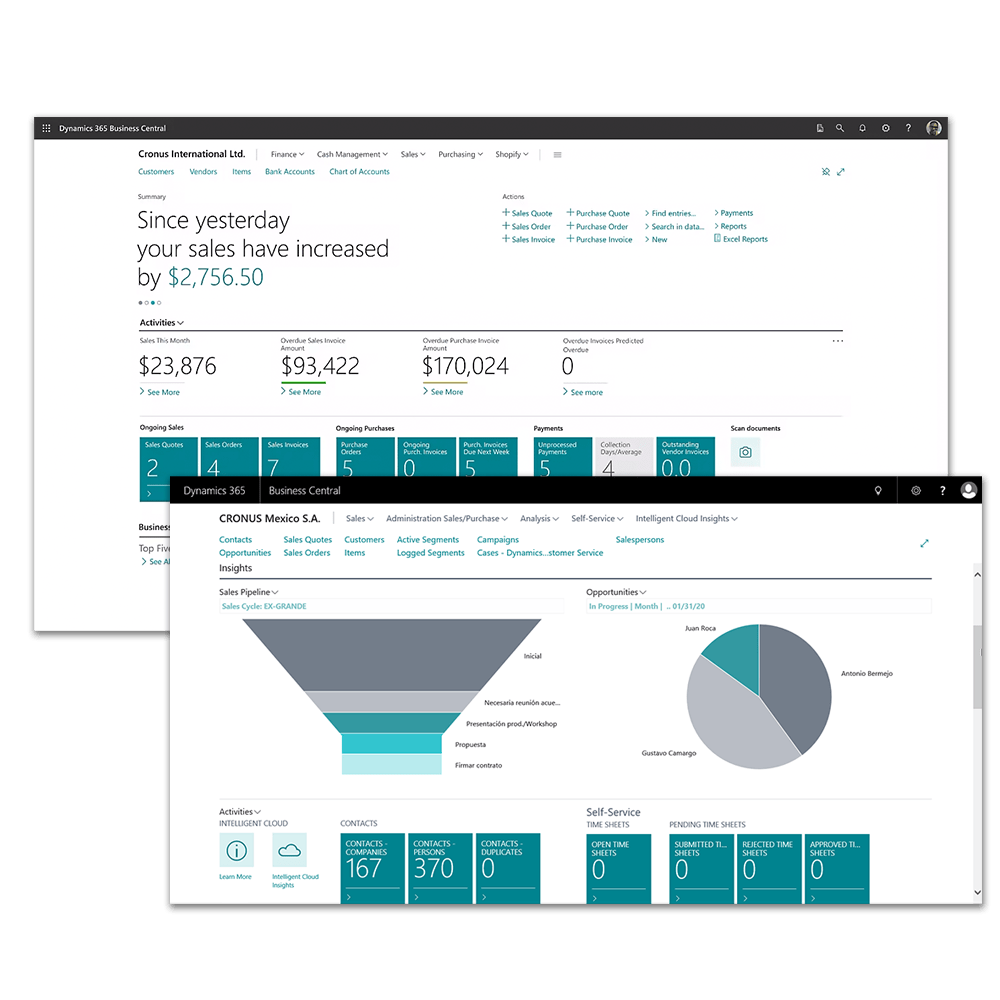Open the Activities three-dots more options

[837, 341]
